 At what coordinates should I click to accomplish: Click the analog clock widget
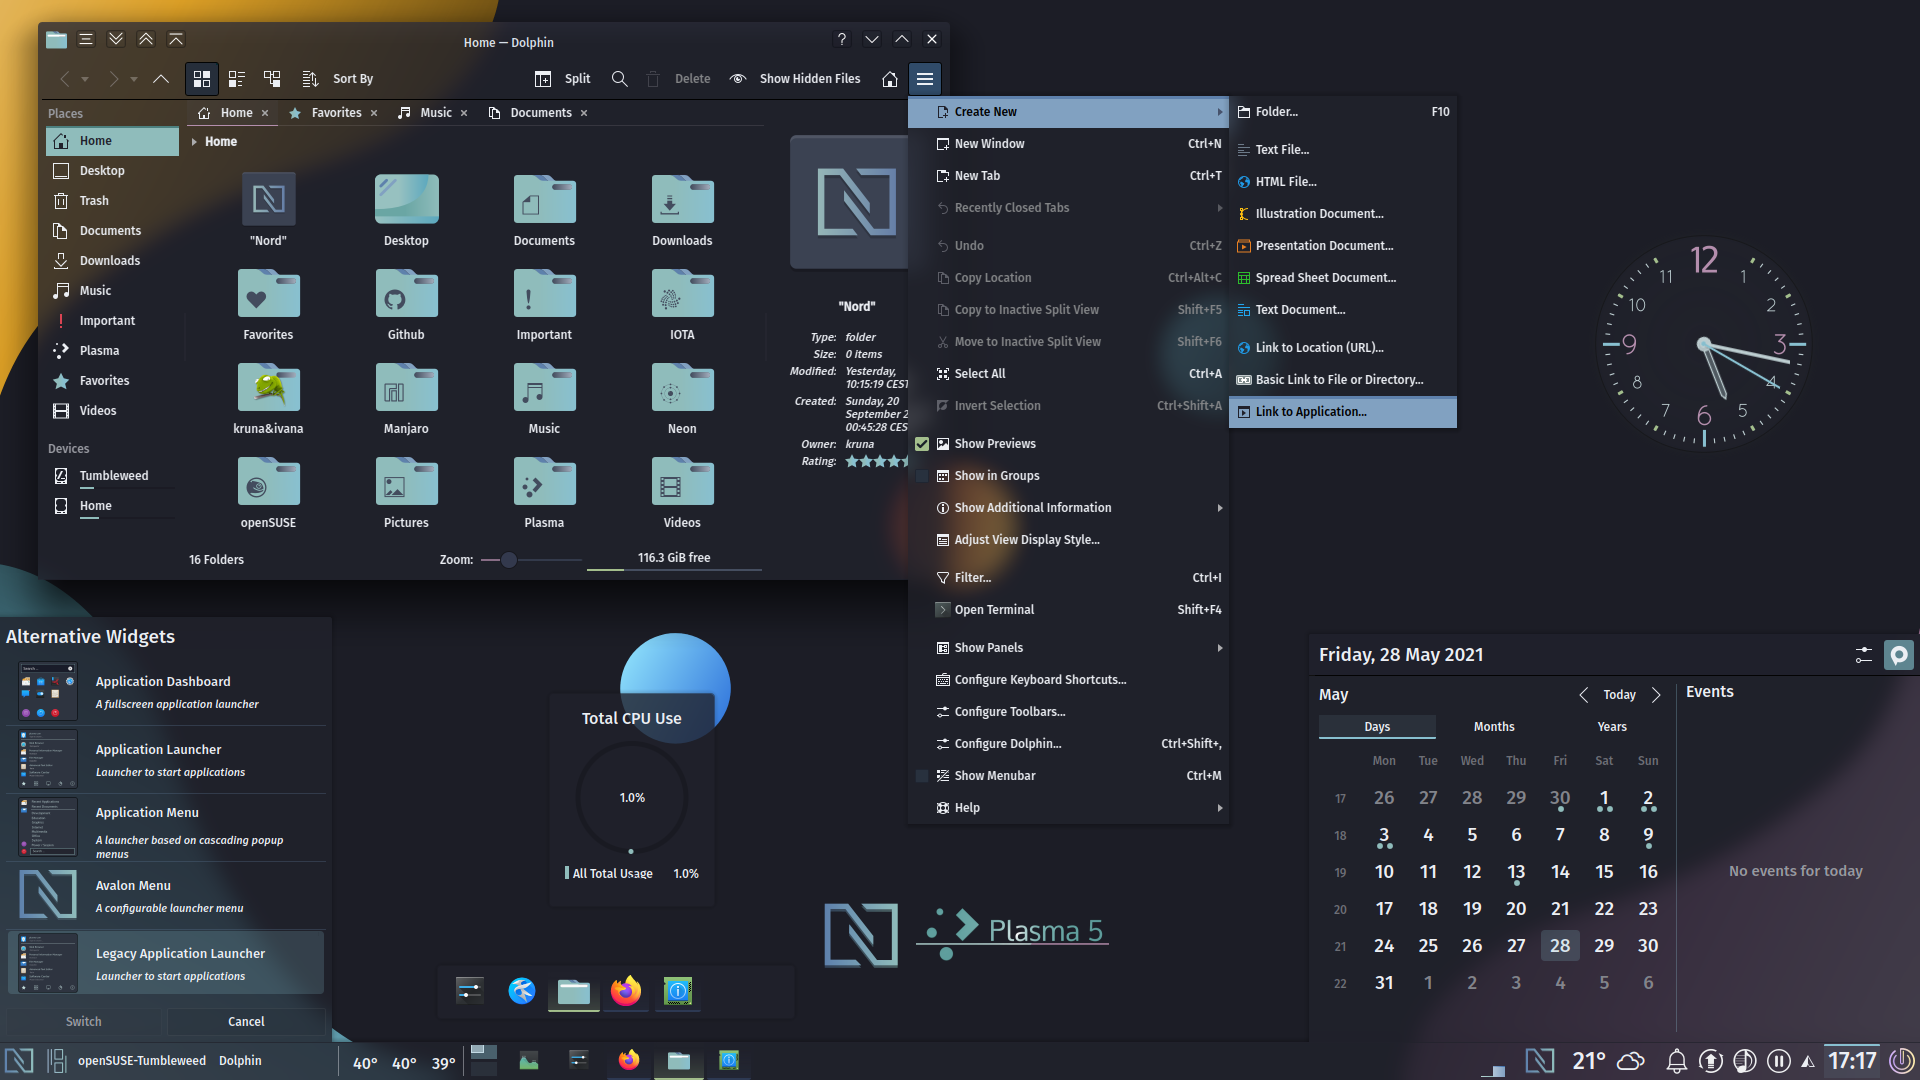1704,344
